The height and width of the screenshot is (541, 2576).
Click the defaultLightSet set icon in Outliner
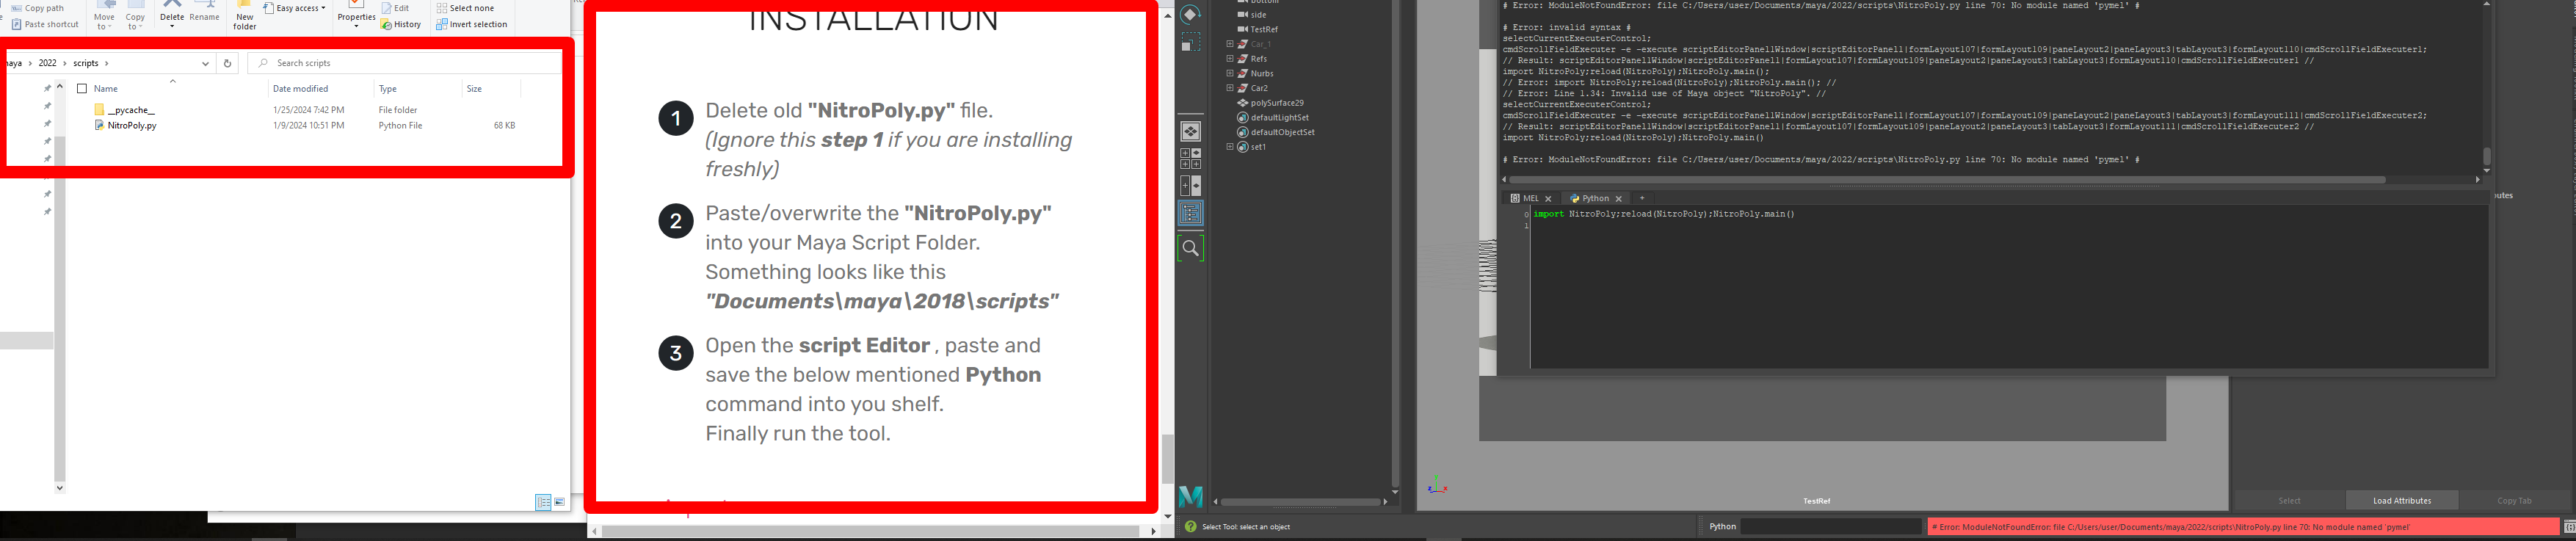pyautogui.click(x=1243, y=118)
